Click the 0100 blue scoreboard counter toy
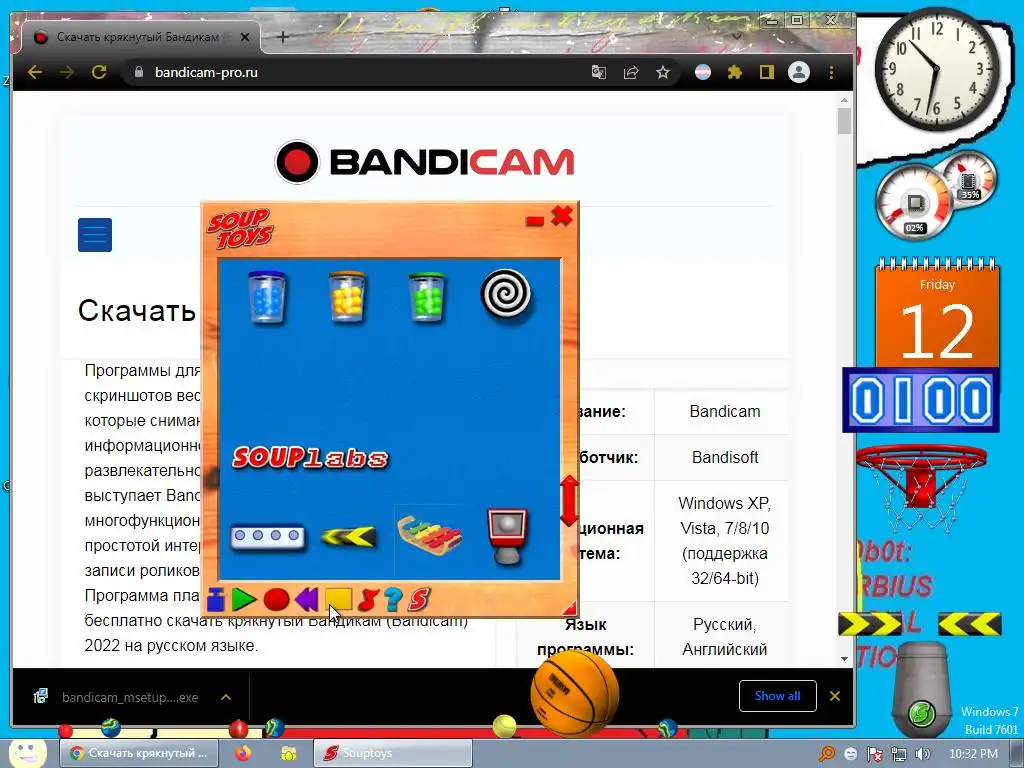Screen dimensions: 1024x768 921,400
